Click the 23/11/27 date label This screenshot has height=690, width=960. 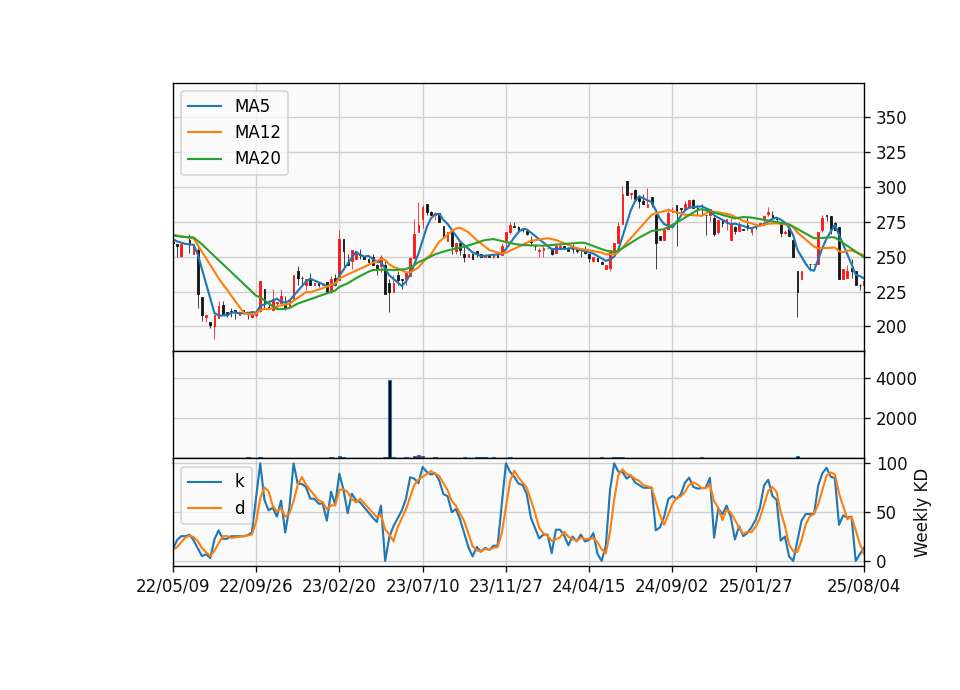[506, 587]
